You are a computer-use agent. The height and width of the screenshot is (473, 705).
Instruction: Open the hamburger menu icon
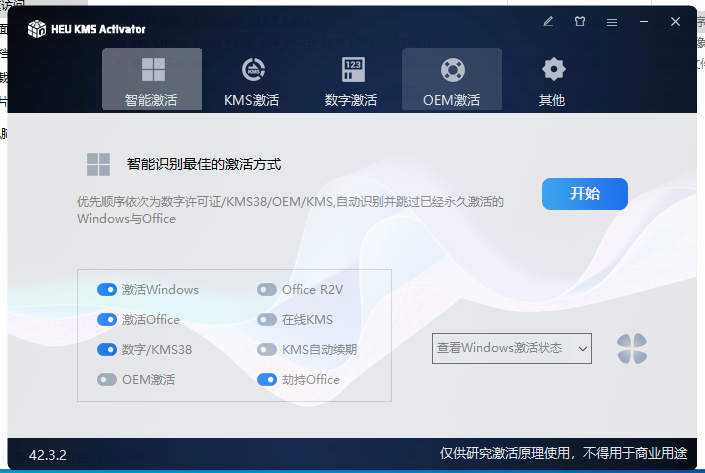coord(611,22)
